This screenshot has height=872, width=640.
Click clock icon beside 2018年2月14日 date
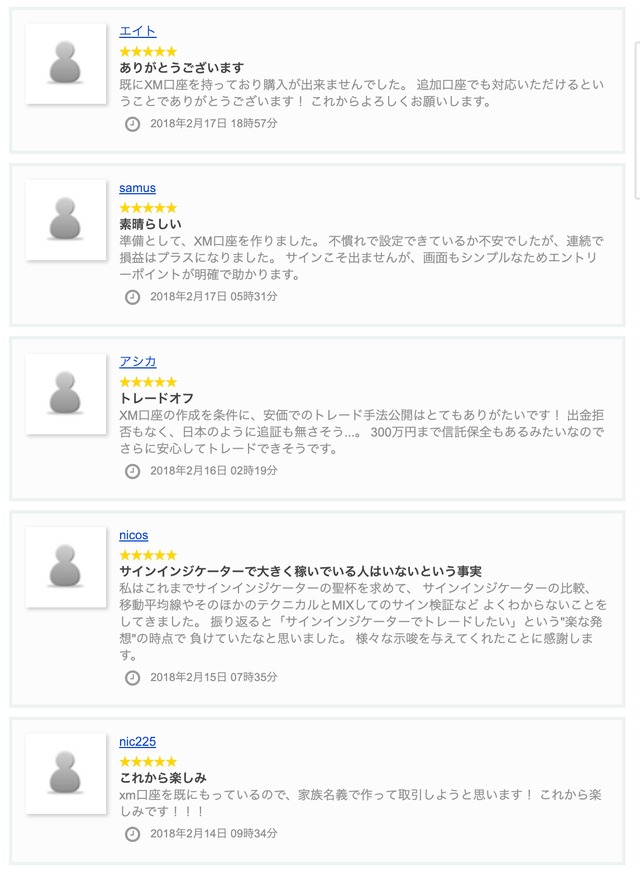coord(132,834)
